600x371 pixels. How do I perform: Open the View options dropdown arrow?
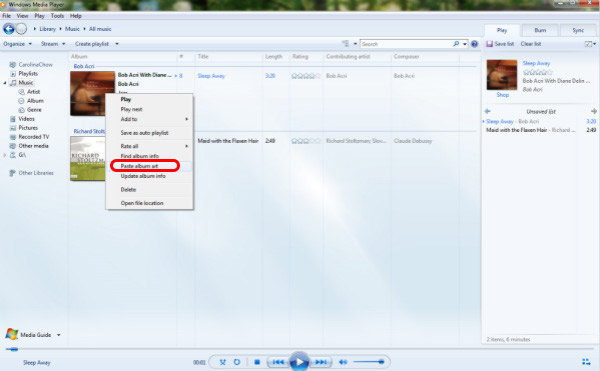(x=355, y=44)
